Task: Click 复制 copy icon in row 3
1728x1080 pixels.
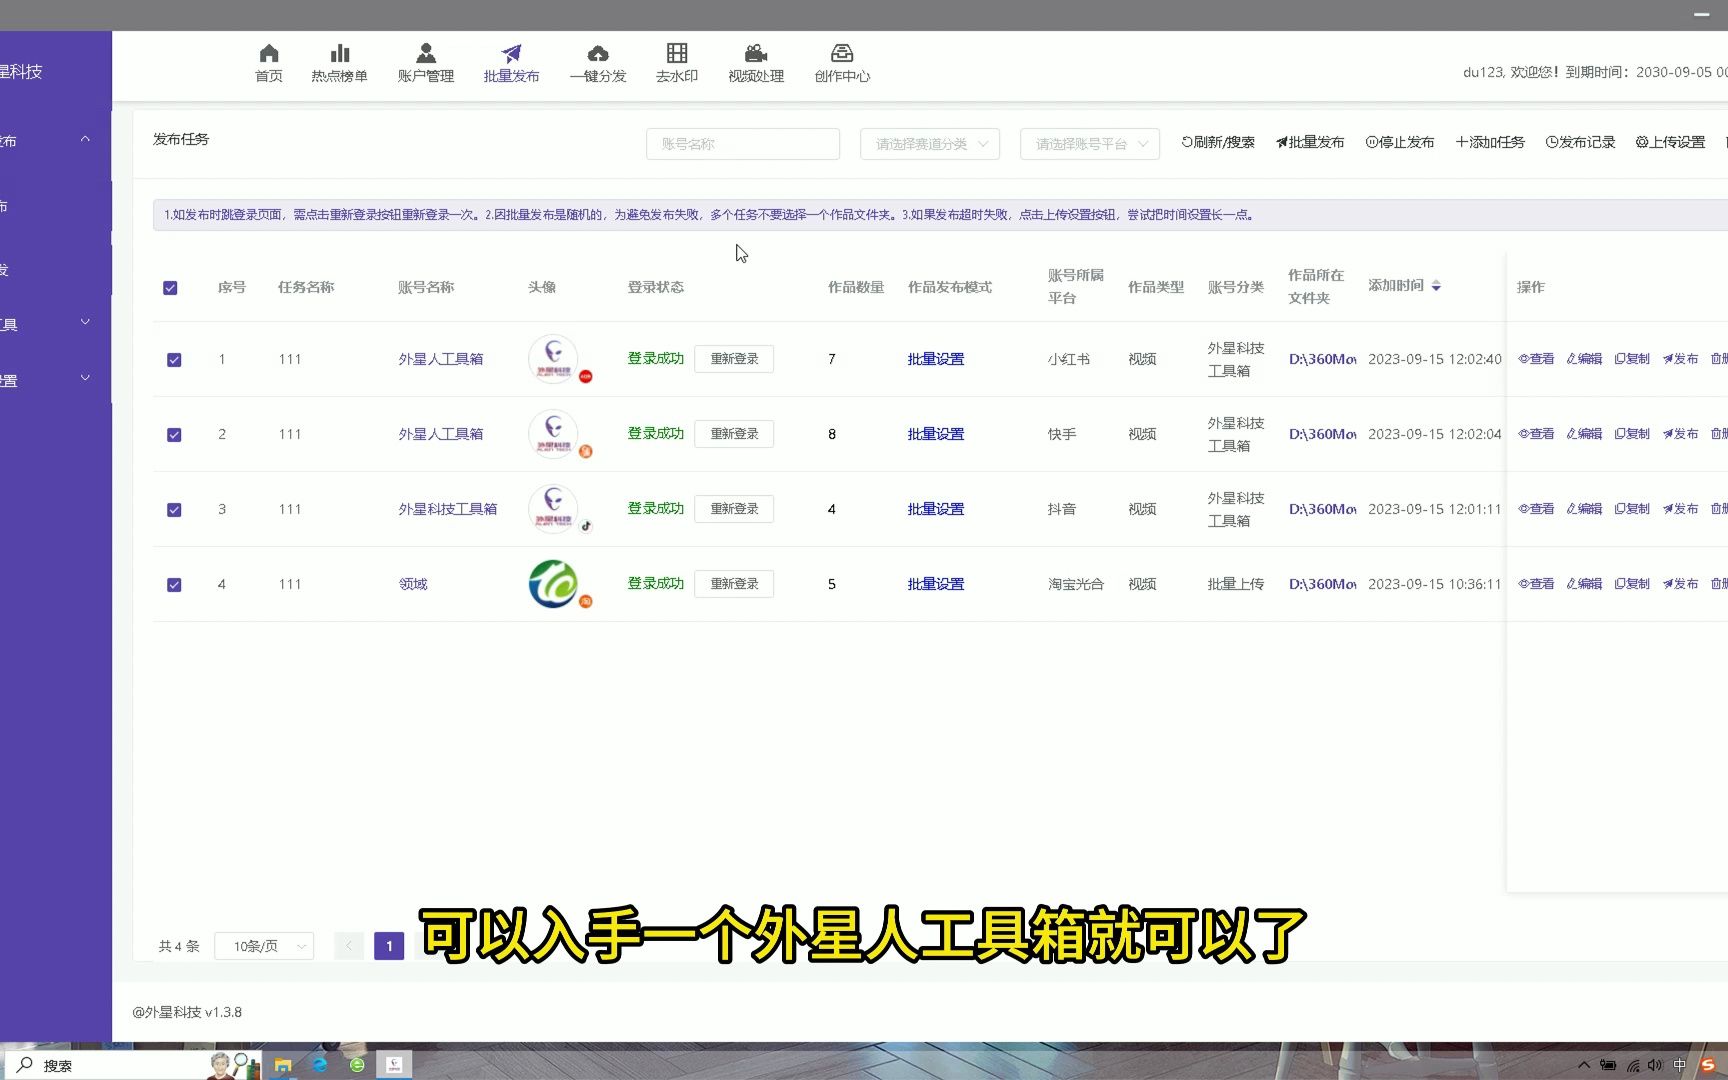Action: tap(1632, 509)
